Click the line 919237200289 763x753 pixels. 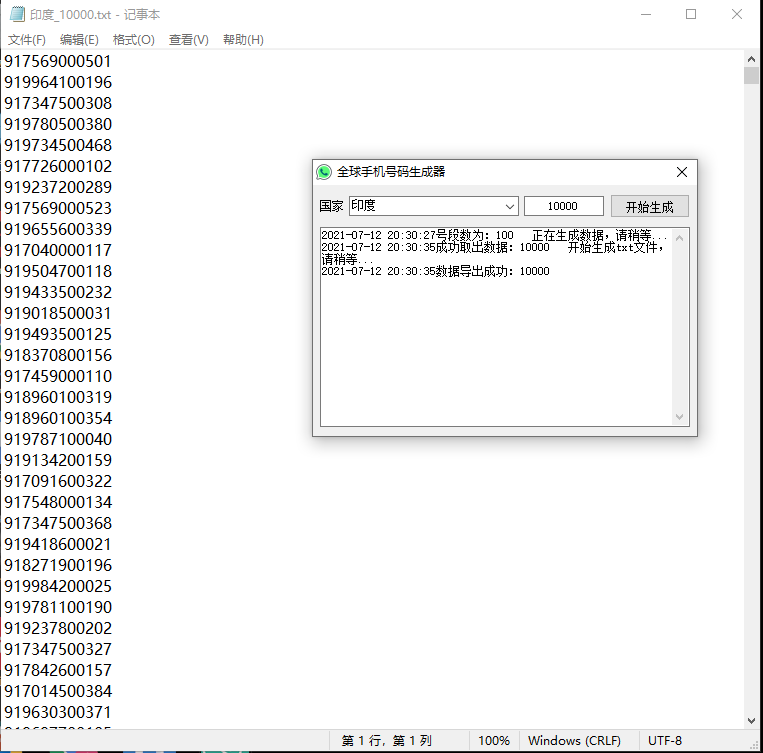coord(58,187)
